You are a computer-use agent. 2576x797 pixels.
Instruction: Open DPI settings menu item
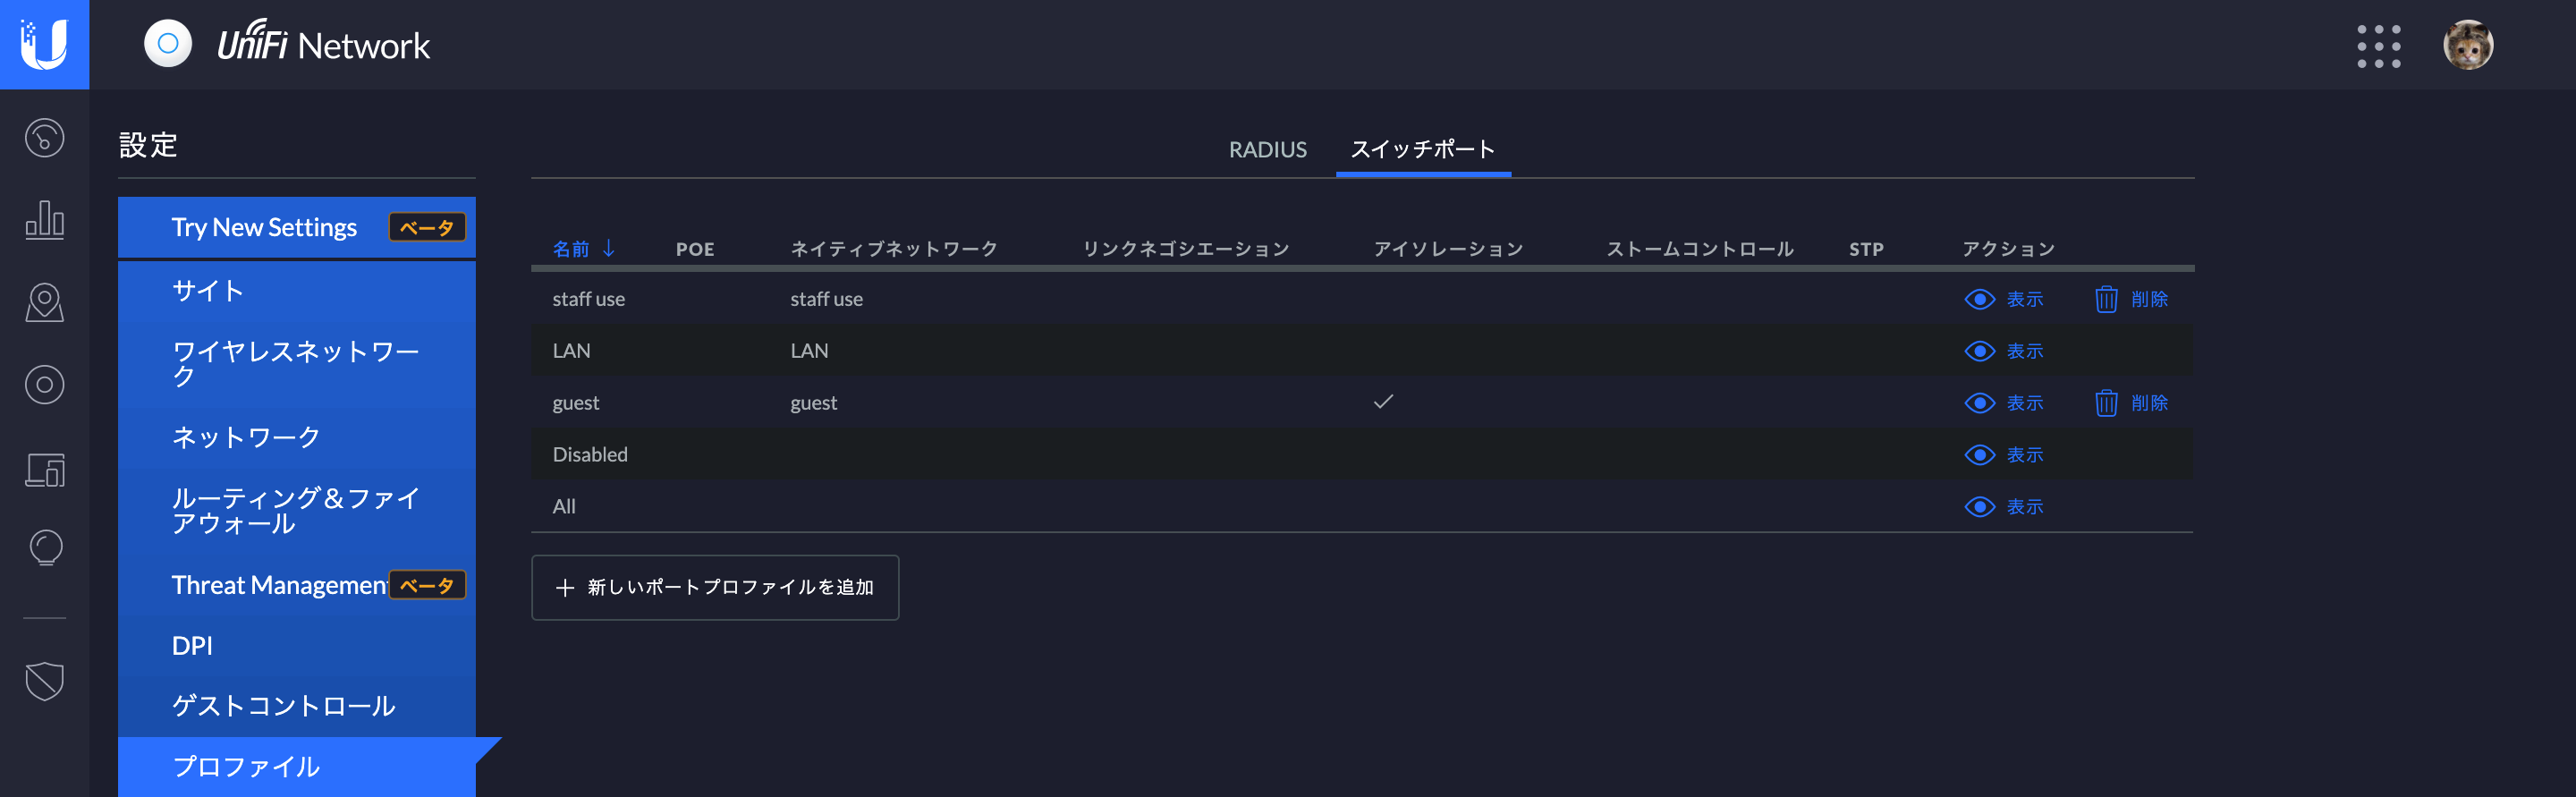(x=297, y=646)
